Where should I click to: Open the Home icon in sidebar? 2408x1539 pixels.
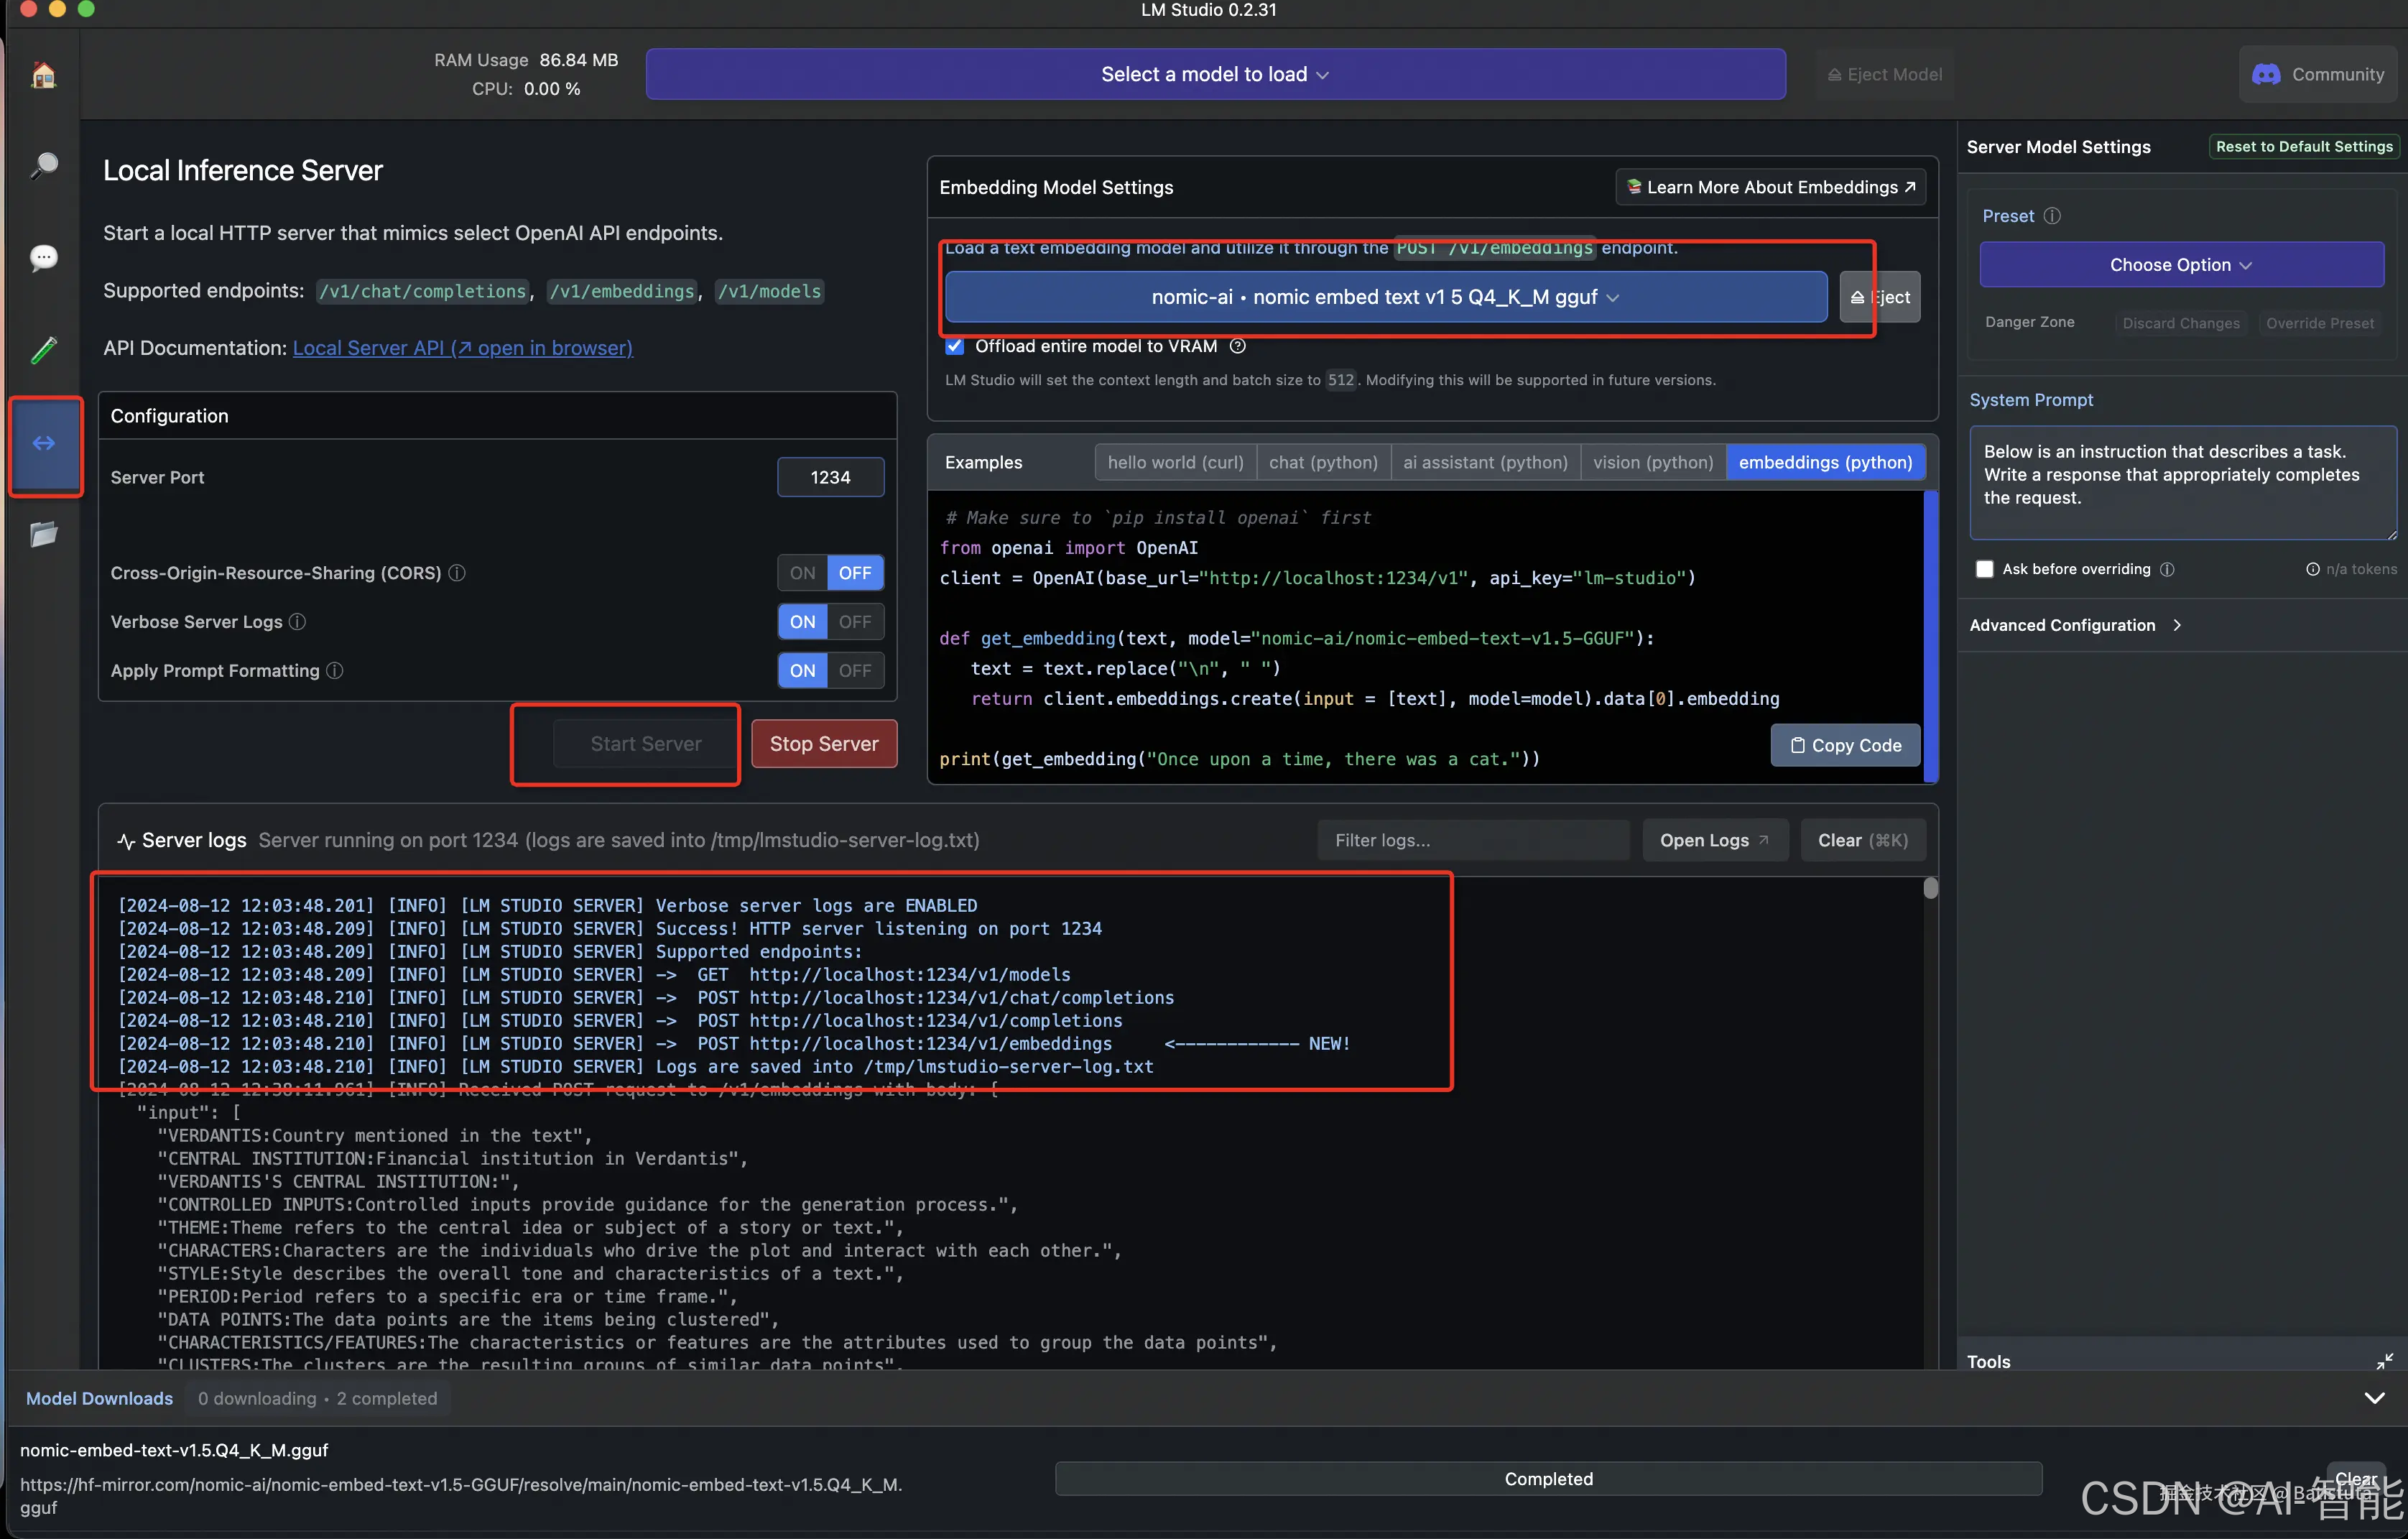[43, 75]
